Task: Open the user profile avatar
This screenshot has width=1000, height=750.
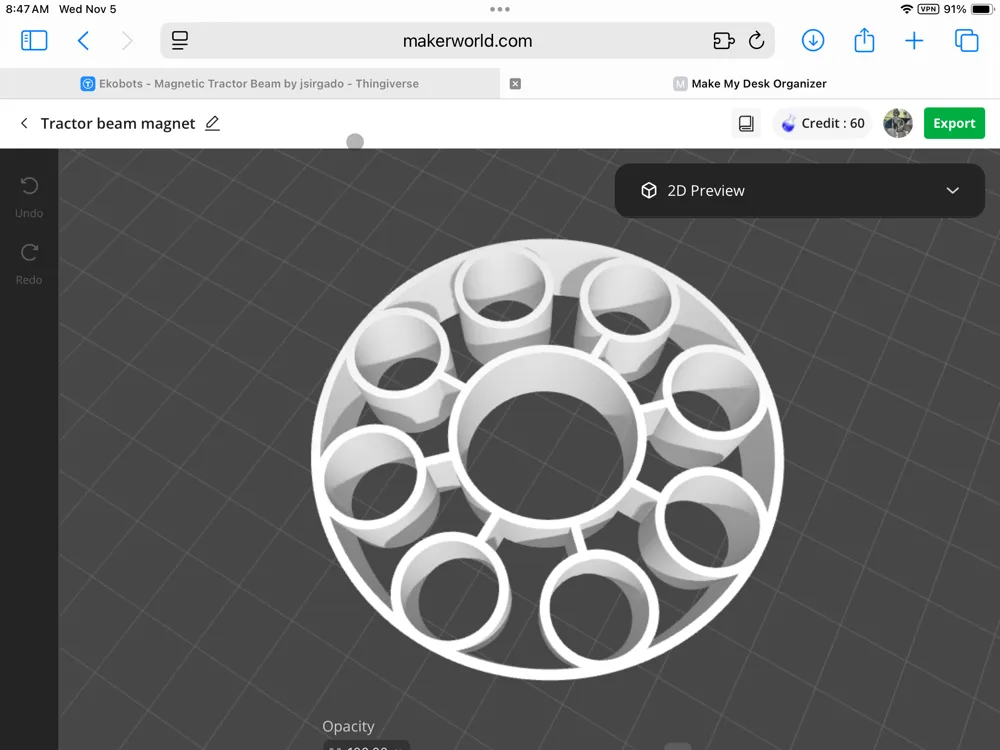Action: [x=897, y=123]
